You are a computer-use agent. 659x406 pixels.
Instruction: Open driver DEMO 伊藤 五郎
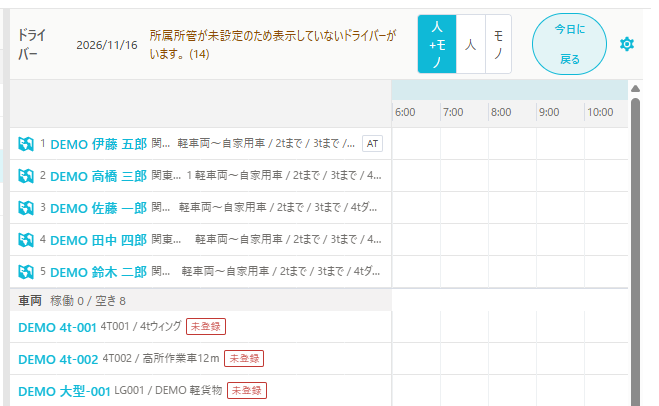click(98, 144)
